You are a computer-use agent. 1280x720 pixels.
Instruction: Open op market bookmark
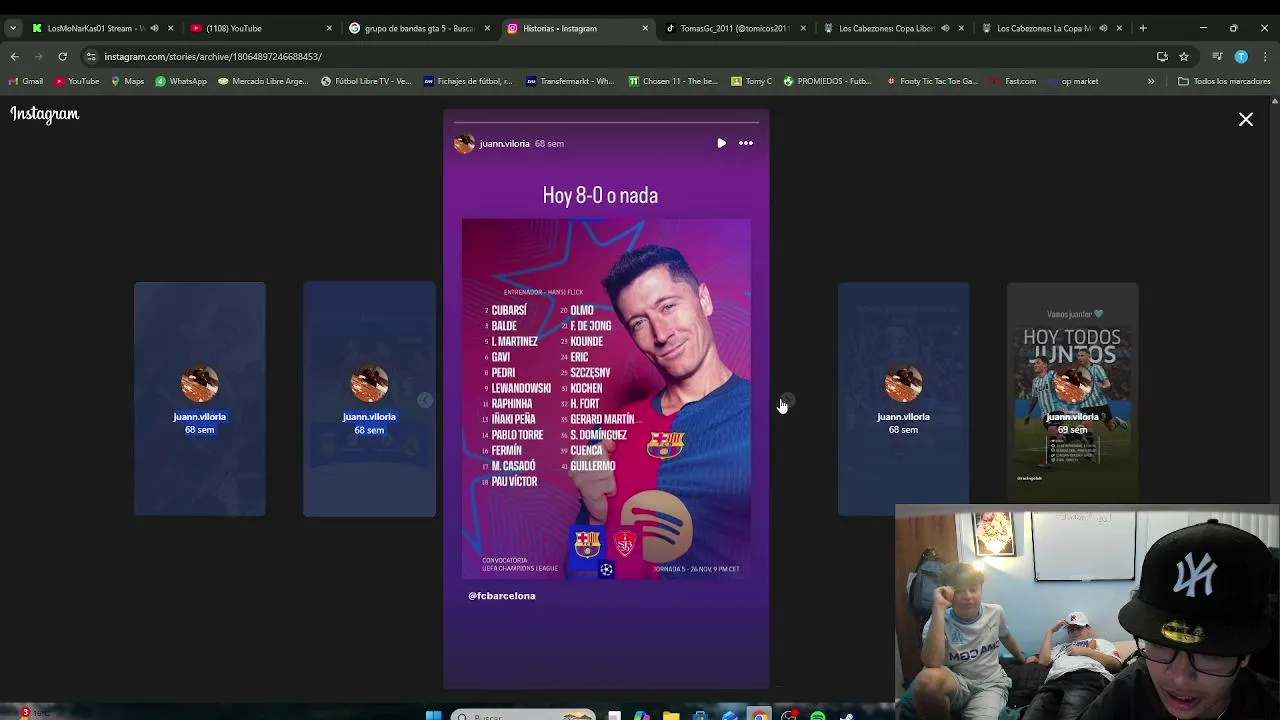tap(1073, 81)
